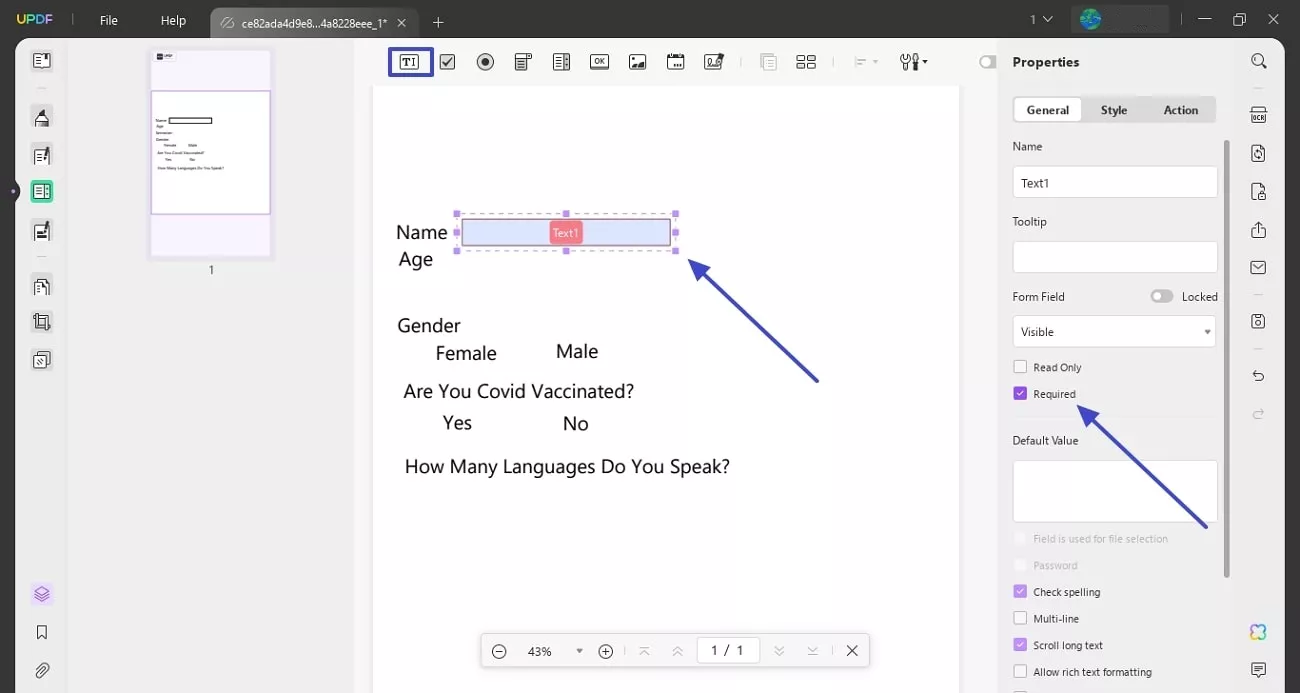The image size is (1300, 693).
Task: Open the Edit PDF tool in sidebar
Action: pos(41,155)
